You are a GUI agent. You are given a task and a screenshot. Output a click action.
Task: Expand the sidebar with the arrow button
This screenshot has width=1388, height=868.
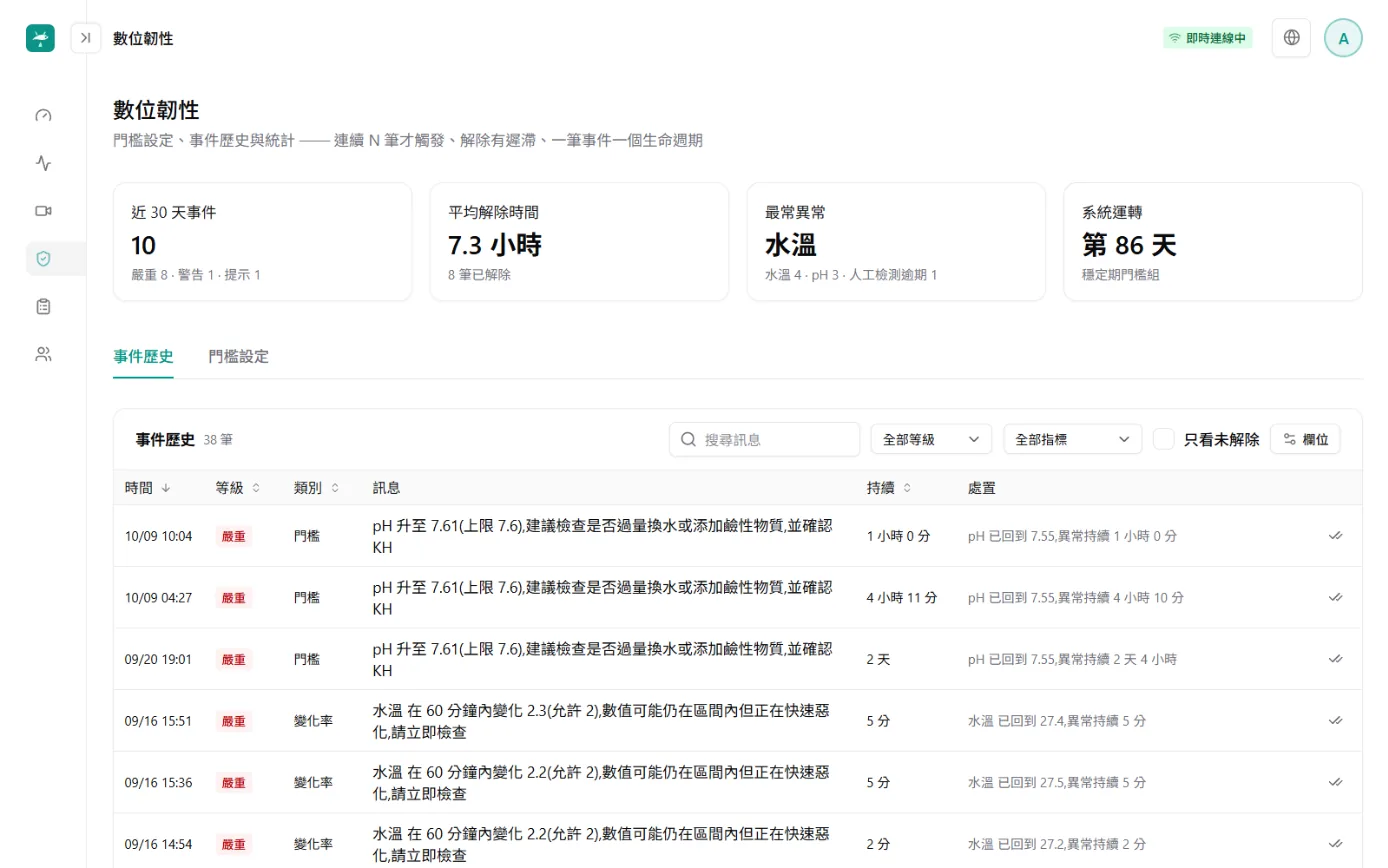86,38
